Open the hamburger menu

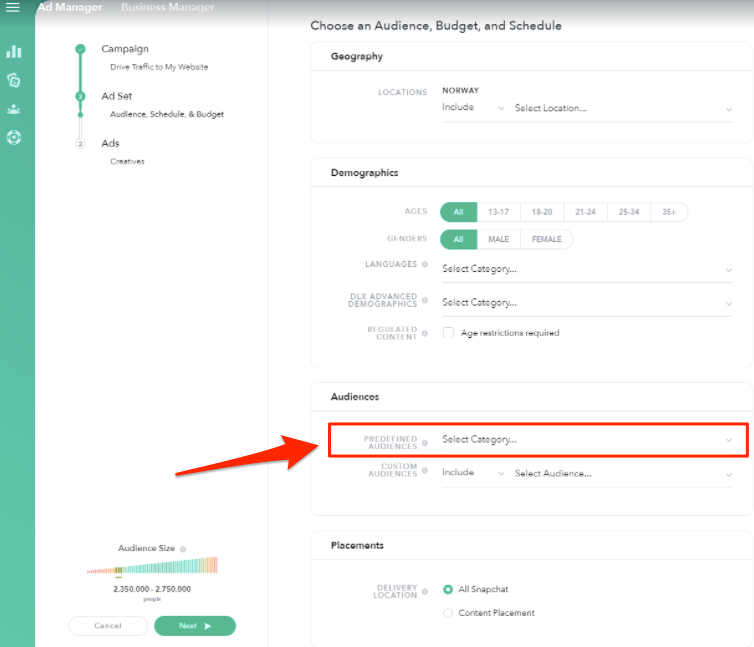pyautogui.click(x=13, y=8)
